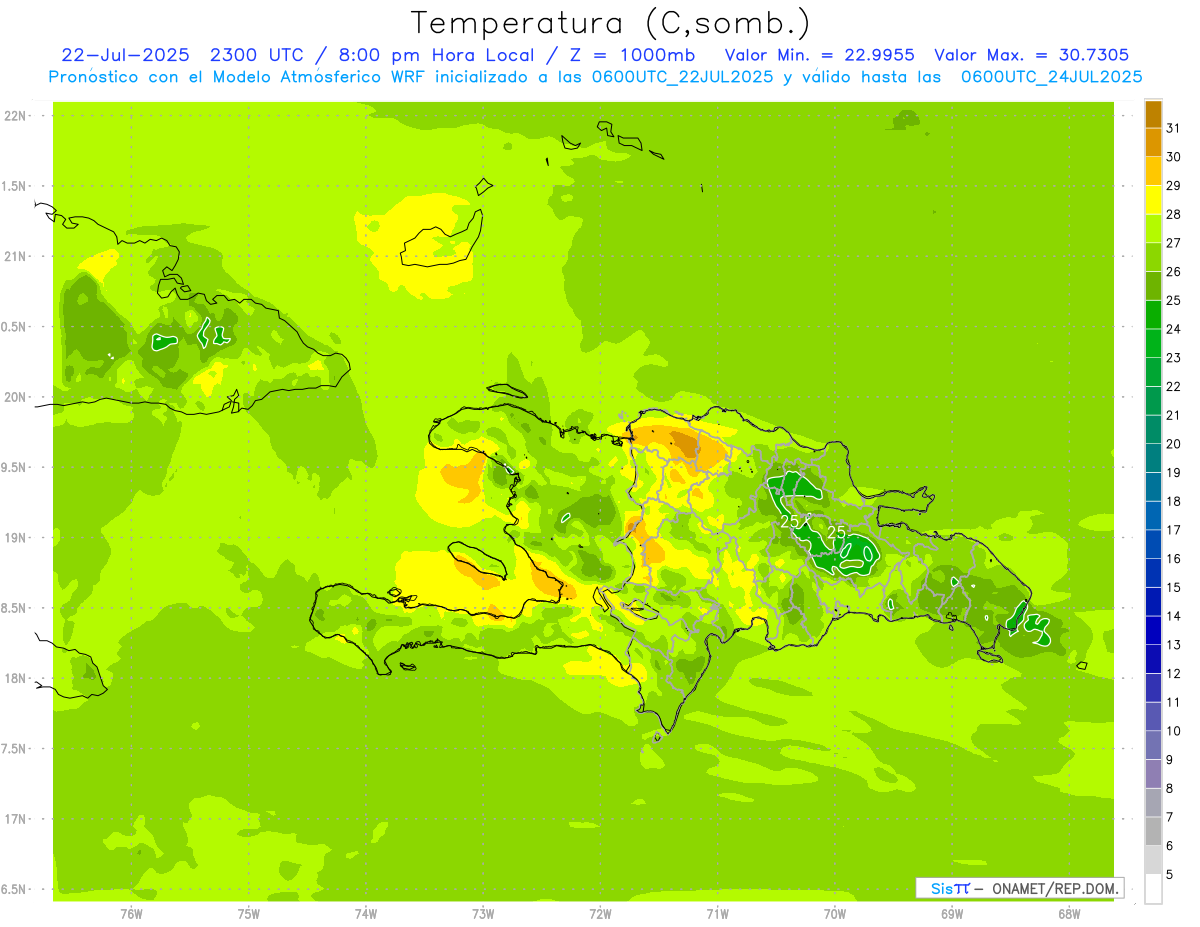Click the '19N' latitude axis label
Image resolution: width=1200 pixels, height=927 pixels.
pos(15,538)
